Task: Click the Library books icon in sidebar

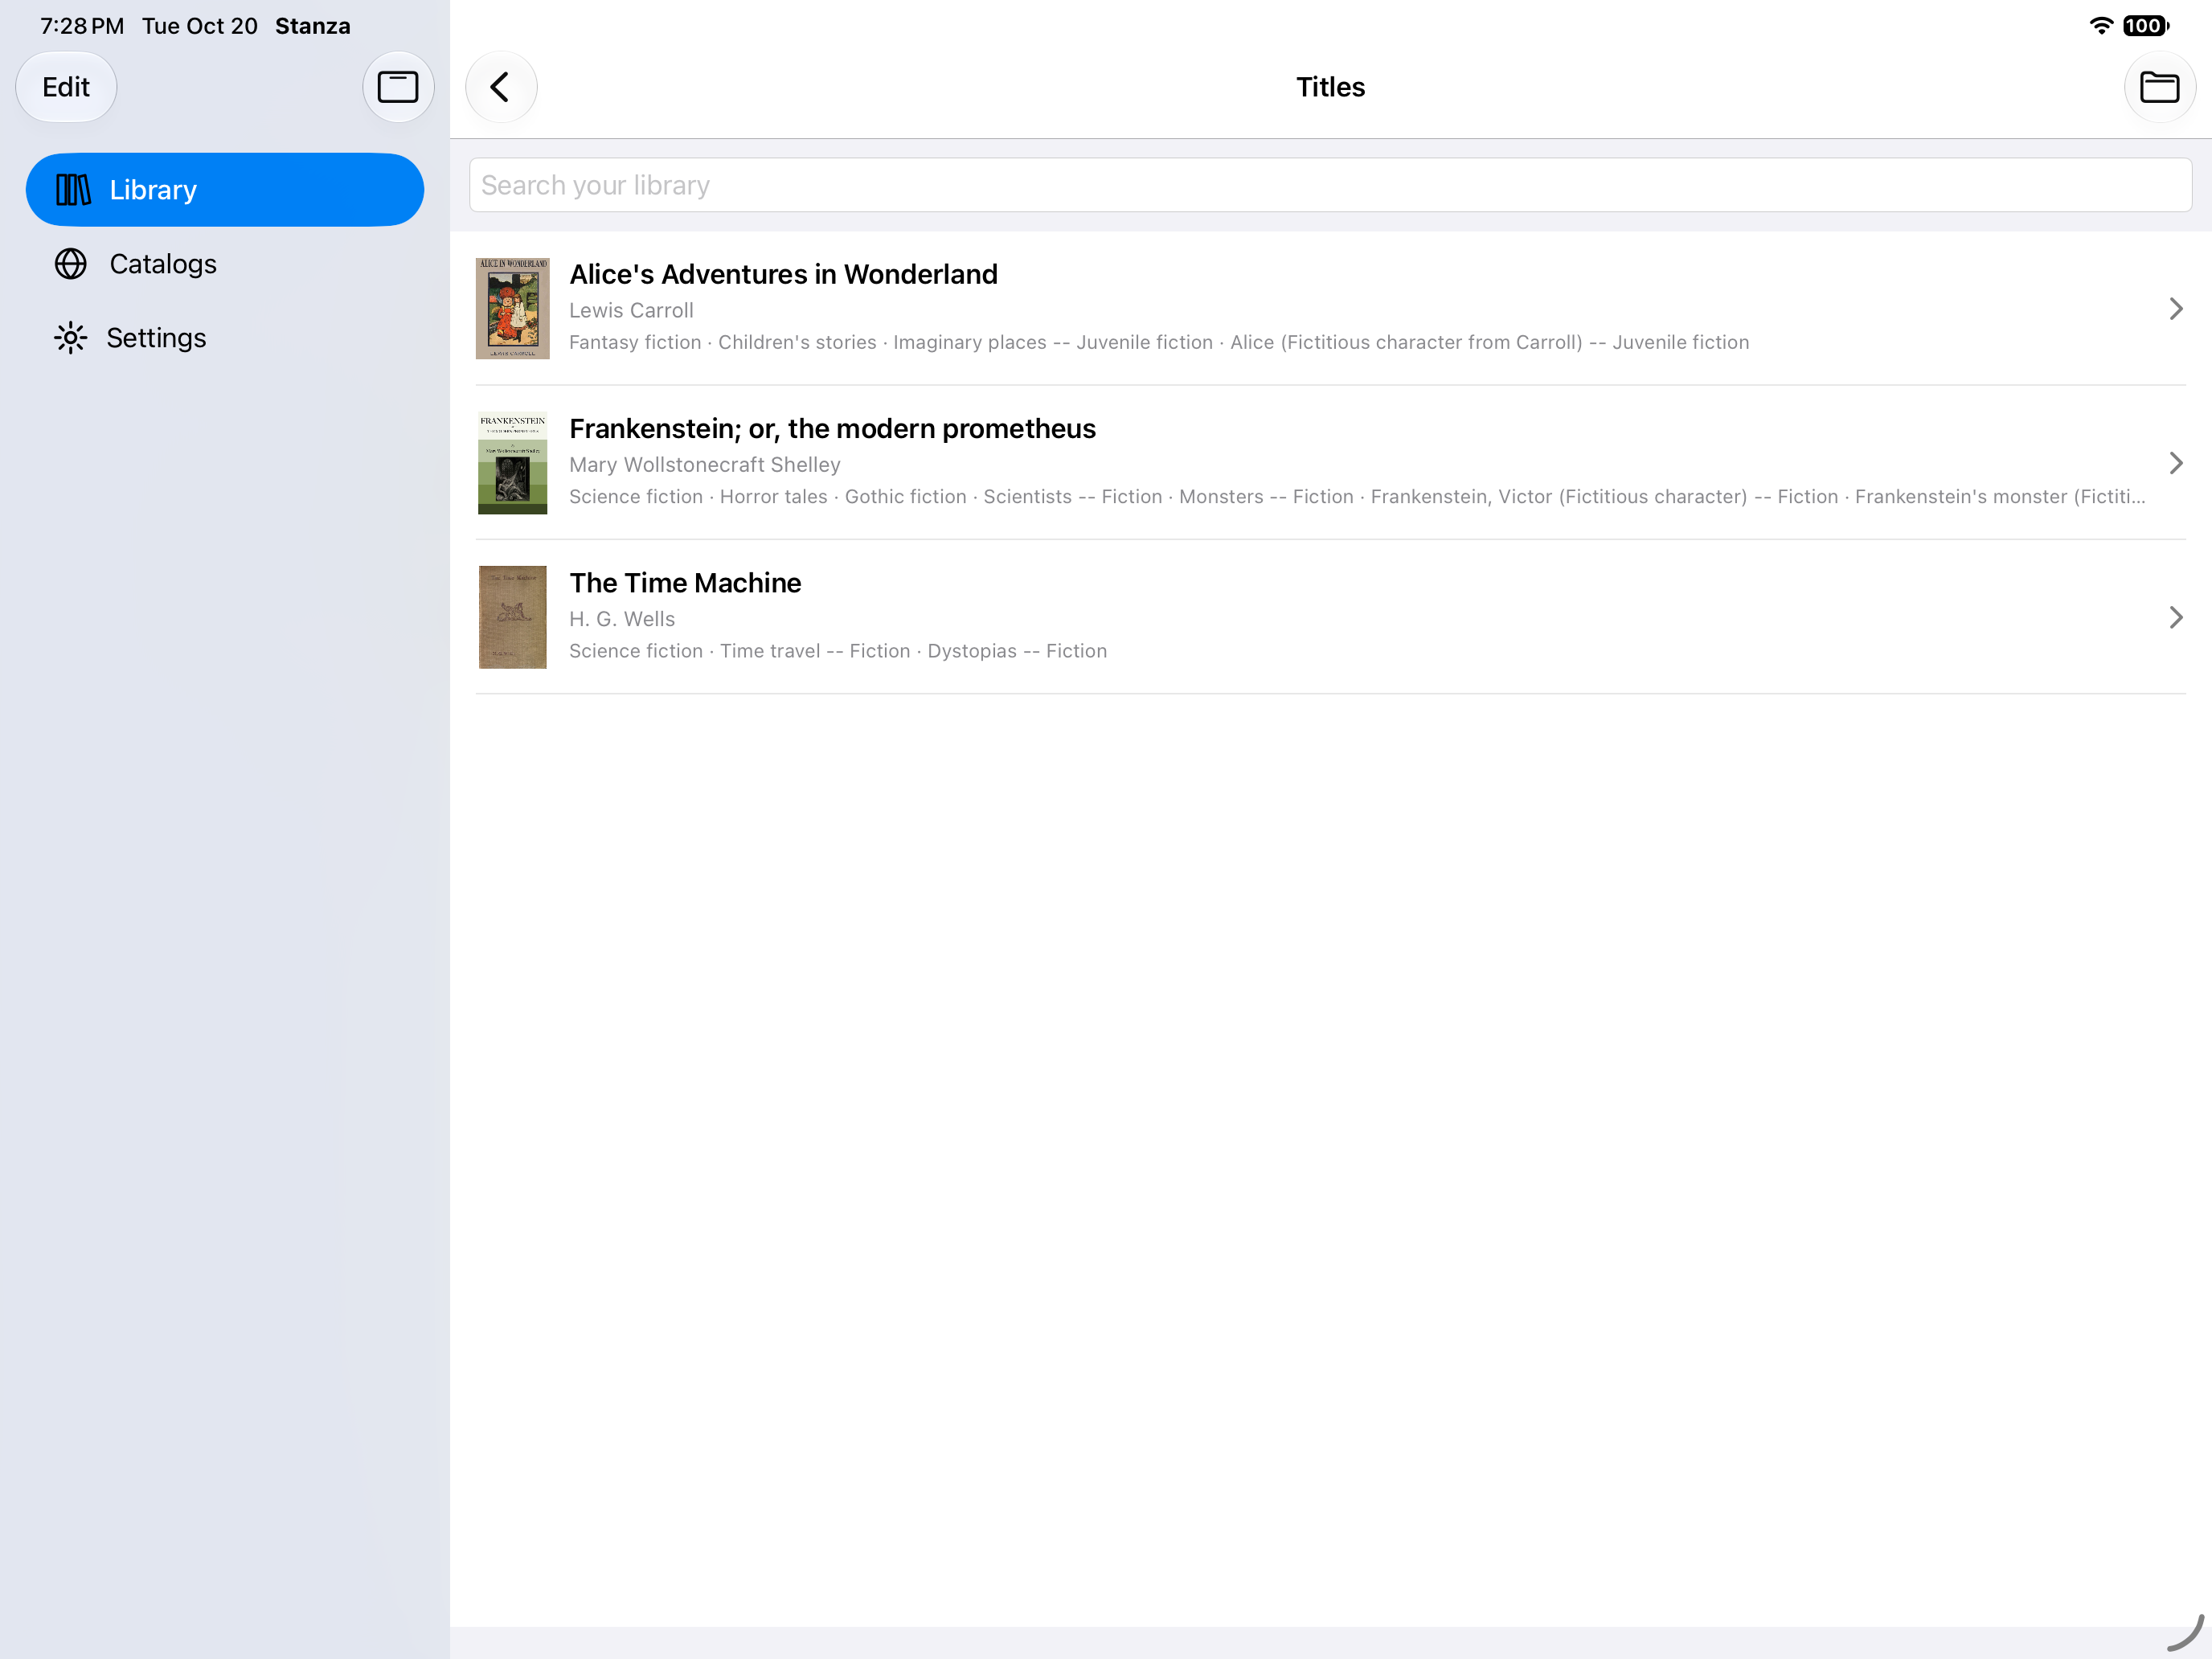Action: 72,190
